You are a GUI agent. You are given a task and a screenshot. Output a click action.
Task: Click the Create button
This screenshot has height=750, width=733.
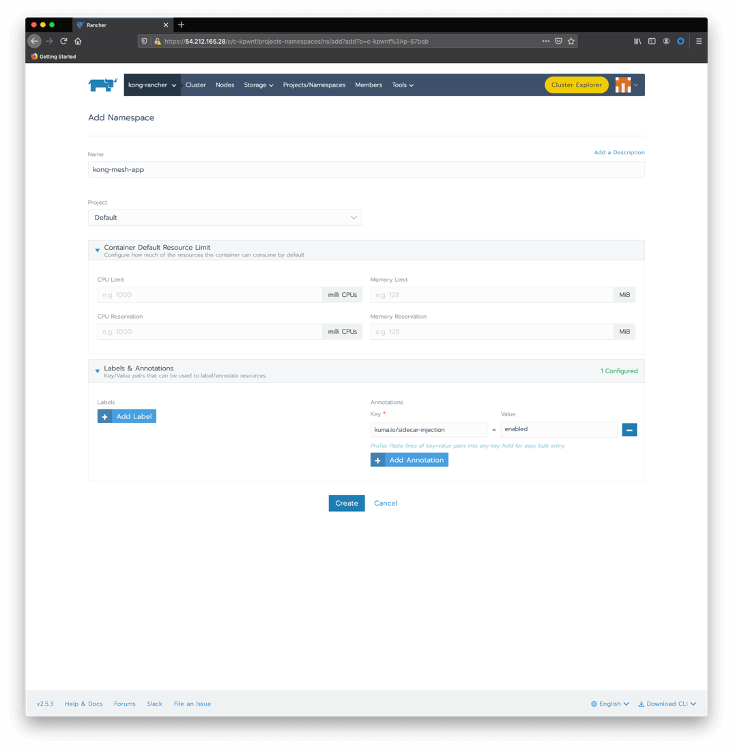tap(346, 503)
